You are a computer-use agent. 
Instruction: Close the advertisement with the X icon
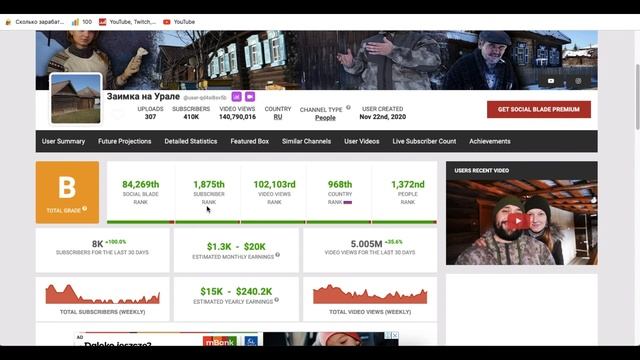click(395, 335)
